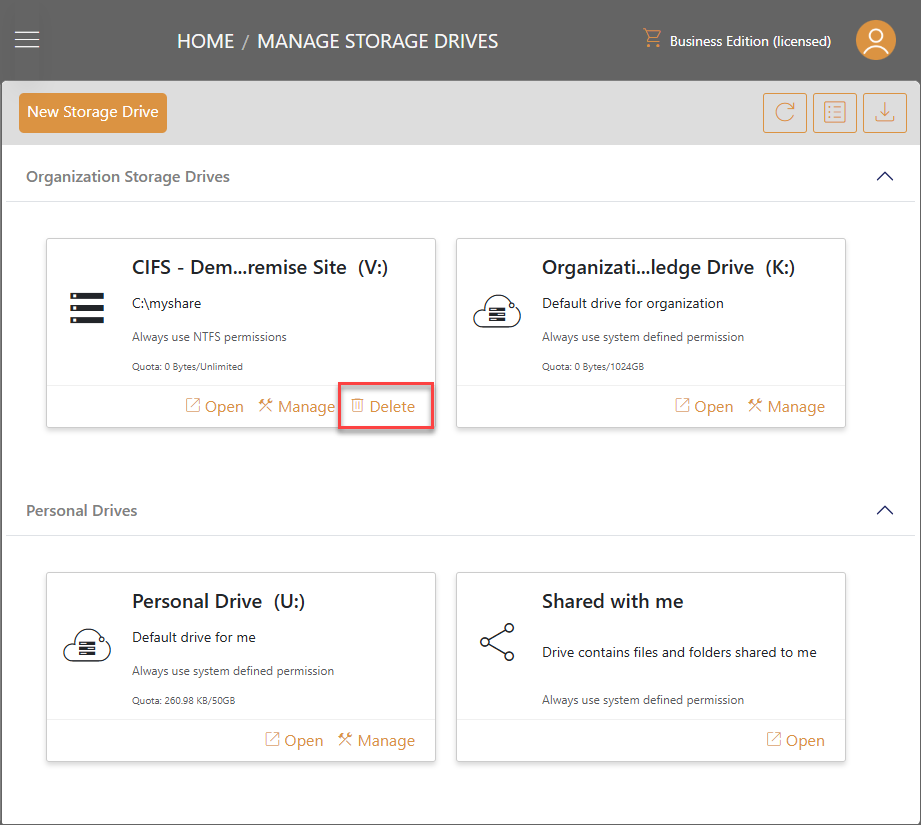Manage the Organization Knowledge Drive (K:)
The width and height of the screenshot is (921, 825).
click(x=786, y=406)
